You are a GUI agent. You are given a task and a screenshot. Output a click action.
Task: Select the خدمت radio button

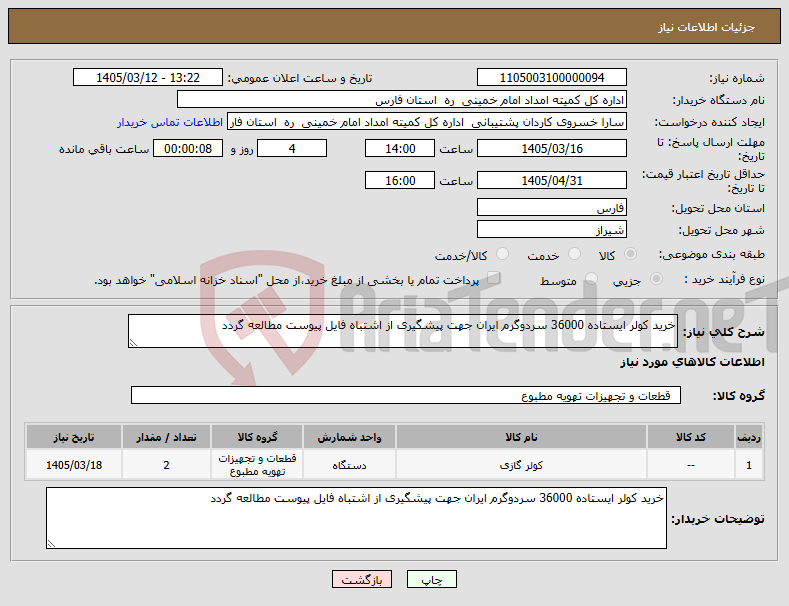(574, 254)
